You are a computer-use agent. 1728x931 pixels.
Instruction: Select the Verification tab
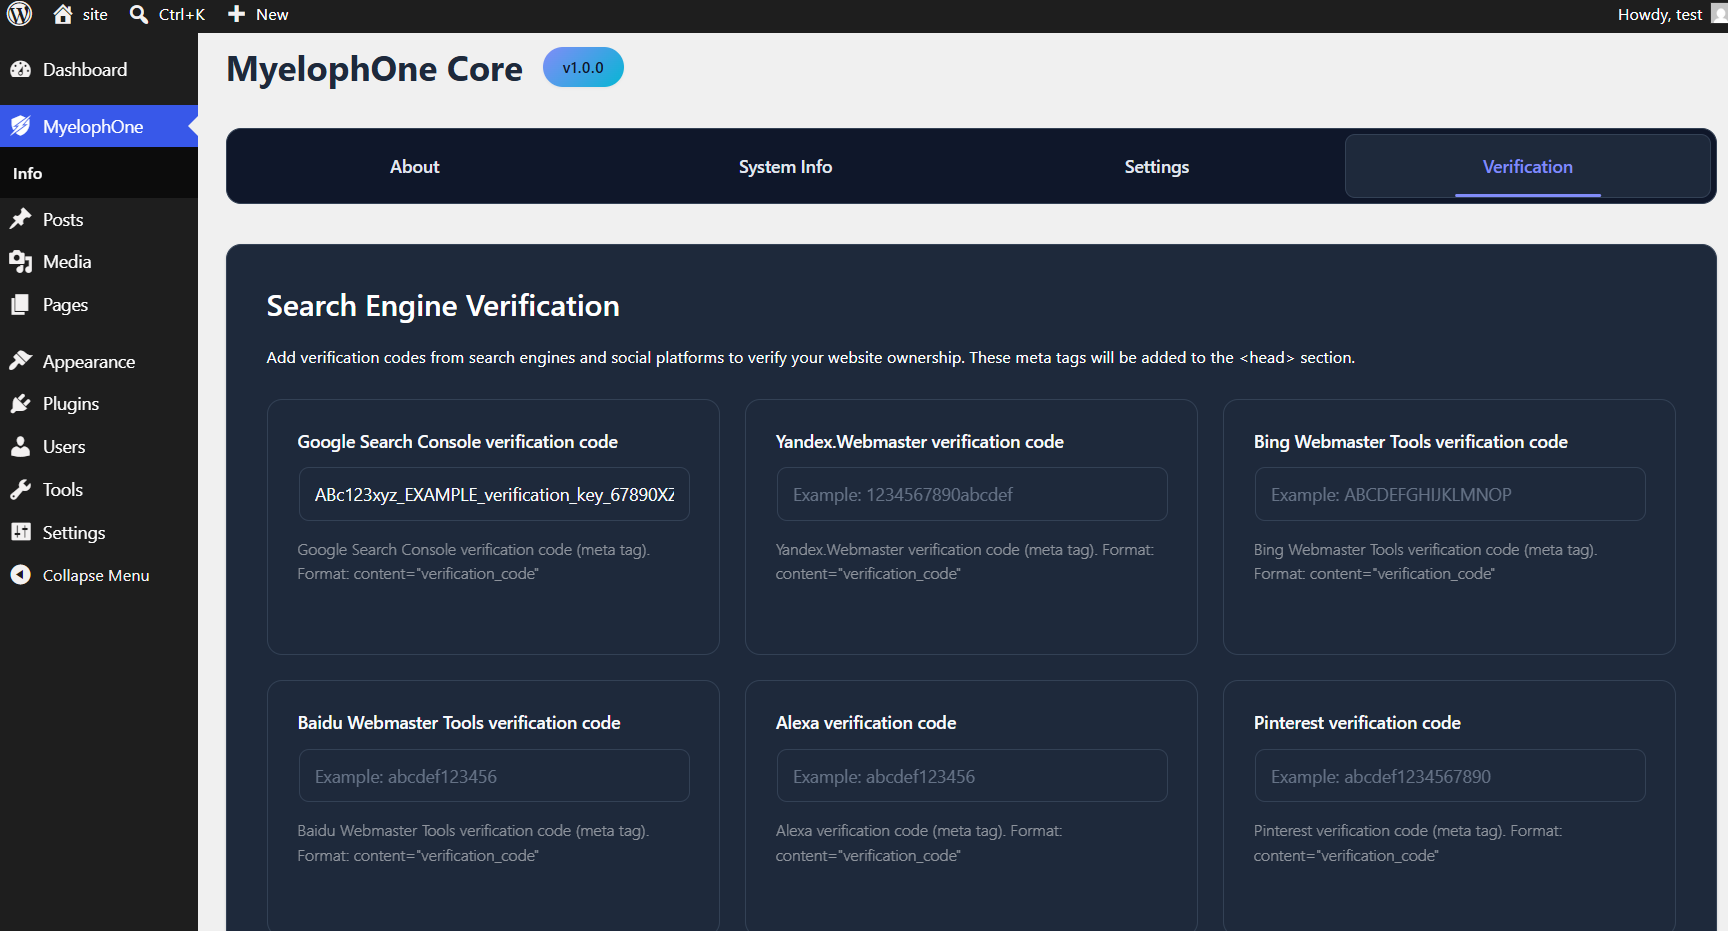(x=1528, y=167)
